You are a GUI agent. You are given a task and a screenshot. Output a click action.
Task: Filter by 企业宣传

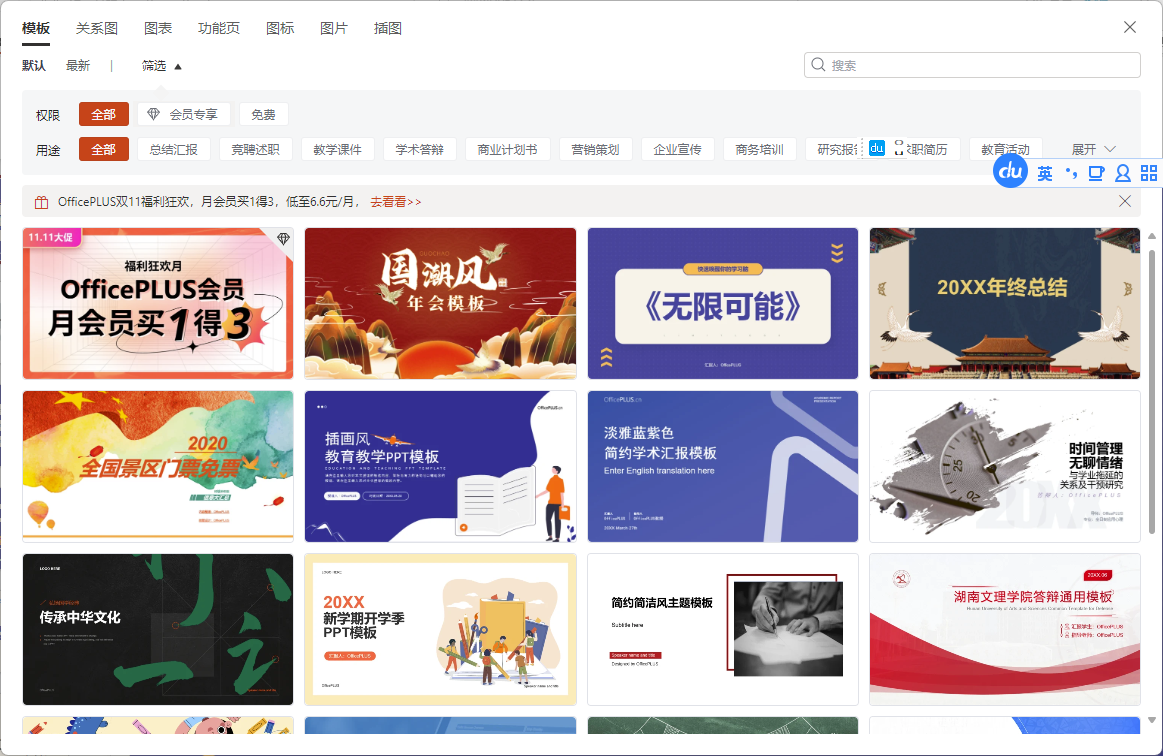coord(677,149)
